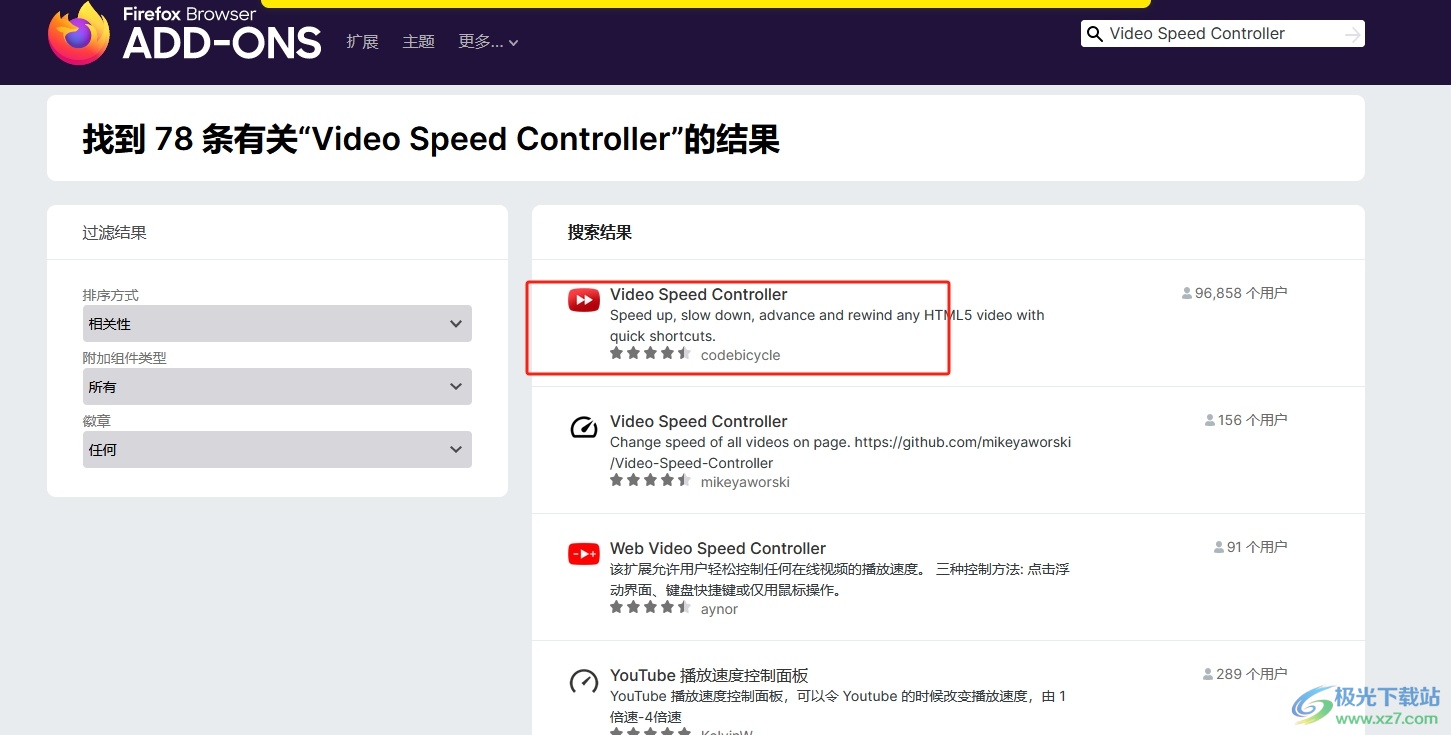Open the 排序方式 dropdown set to 相关性
The image size is (1451, 735).
pyautogui.click(x=277, y=324)
